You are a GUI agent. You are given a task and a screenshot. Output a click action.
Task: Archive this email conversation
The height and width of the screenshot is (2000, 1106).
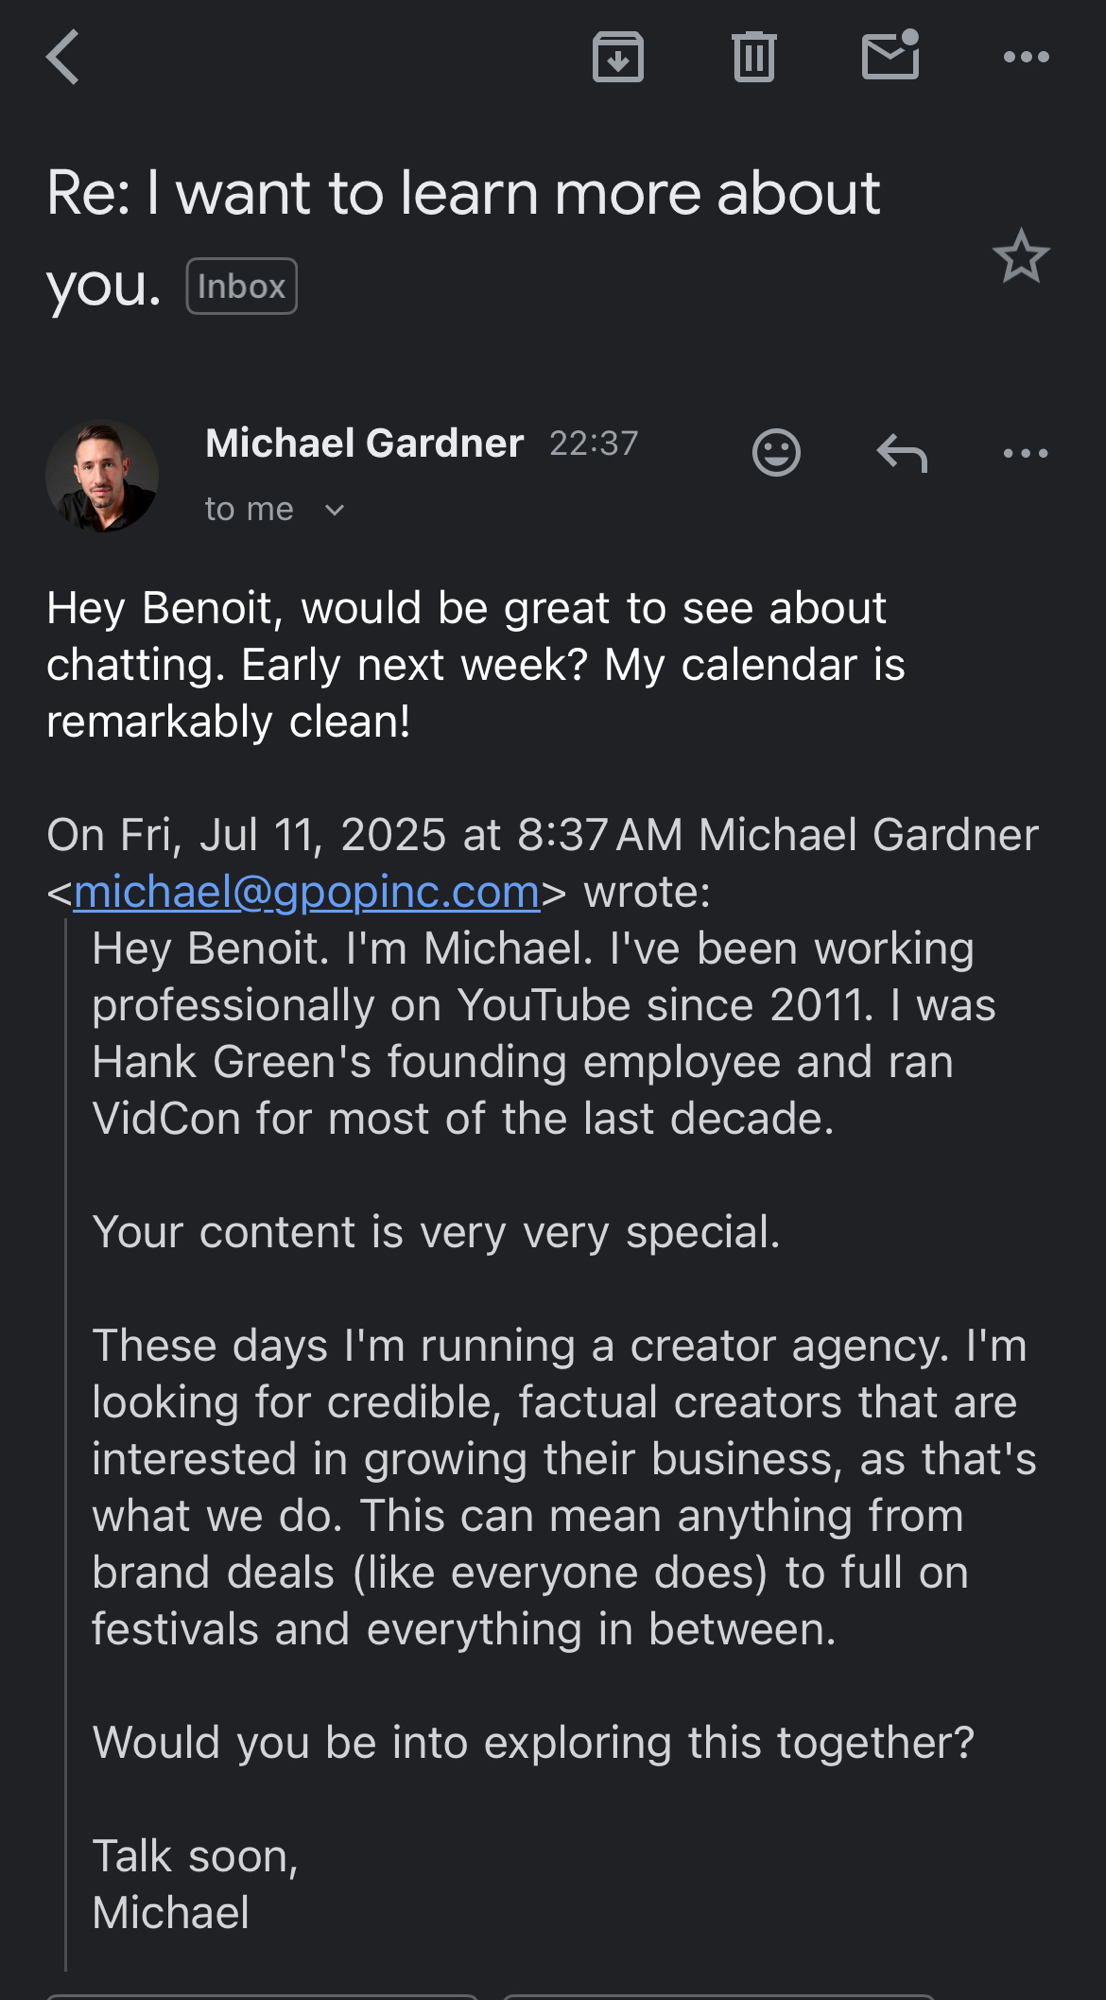[618, 57]
